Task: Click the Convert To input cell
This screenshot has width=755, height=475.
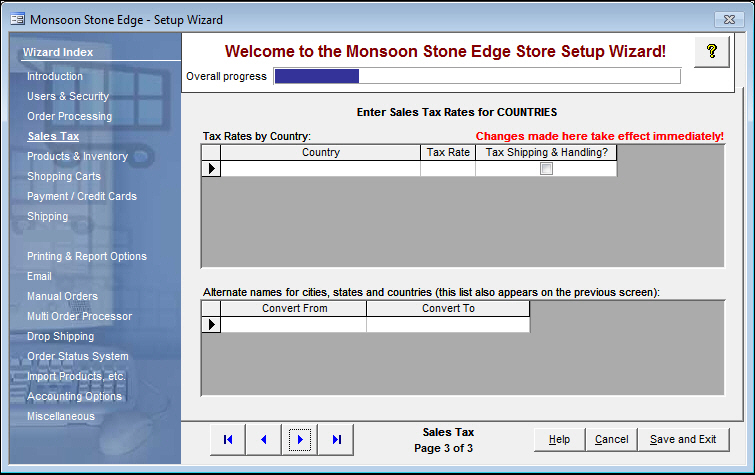Action: 447,325
